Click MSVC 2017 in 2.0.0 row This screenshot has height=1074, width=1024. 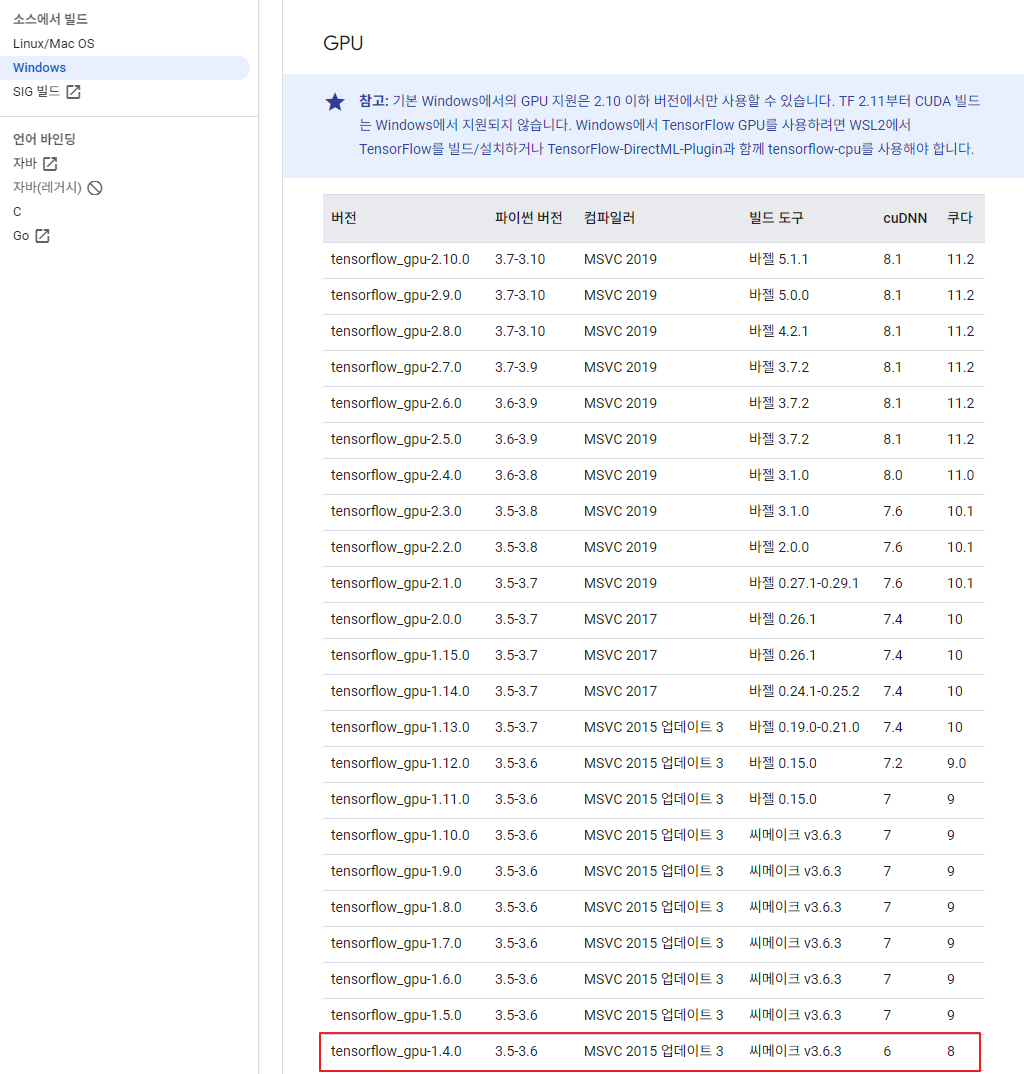[621, 619]
